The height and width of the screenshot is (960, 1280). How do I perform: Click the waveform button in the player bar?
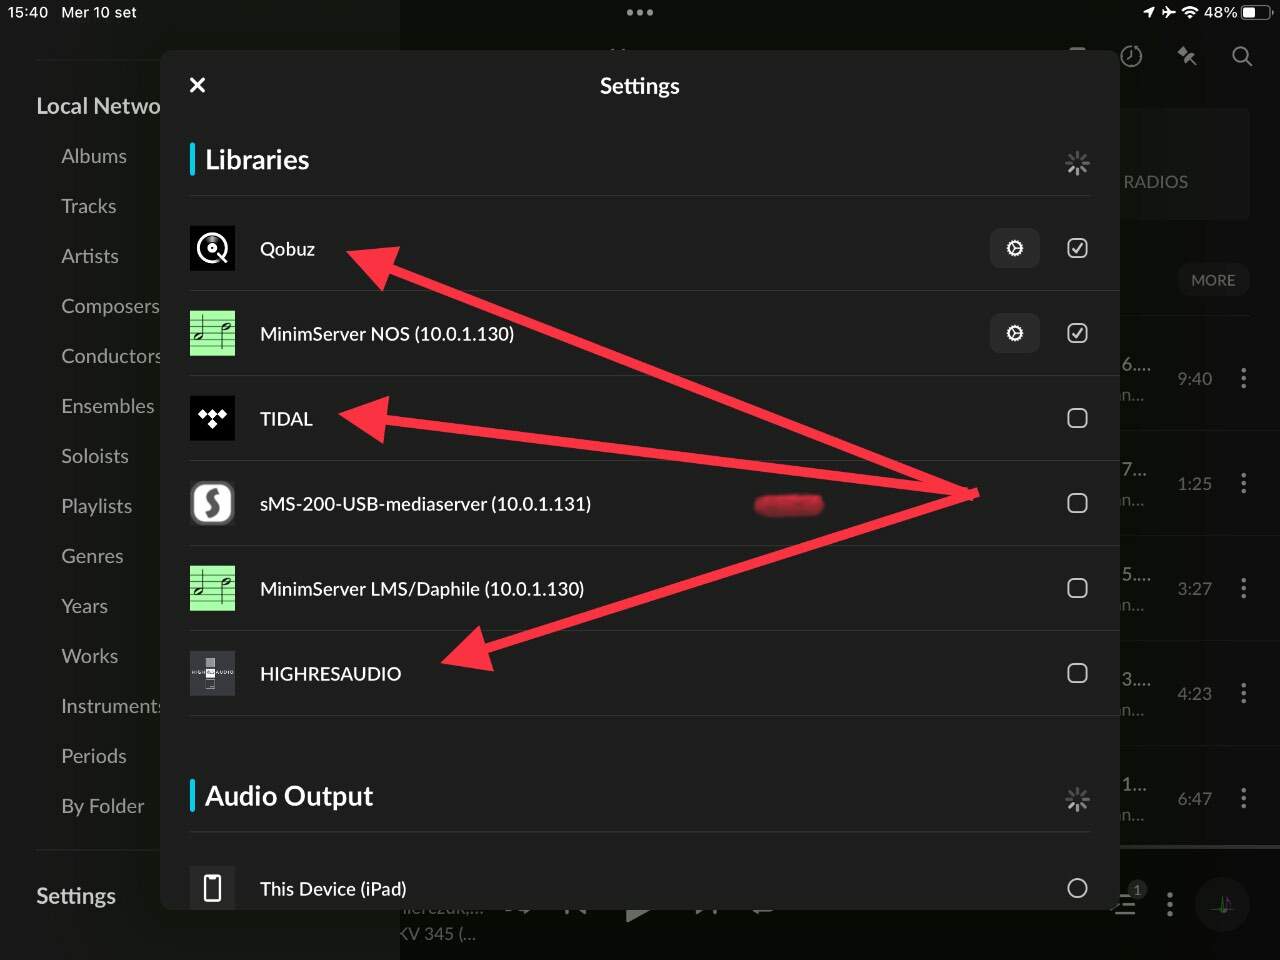(1222, 905)
